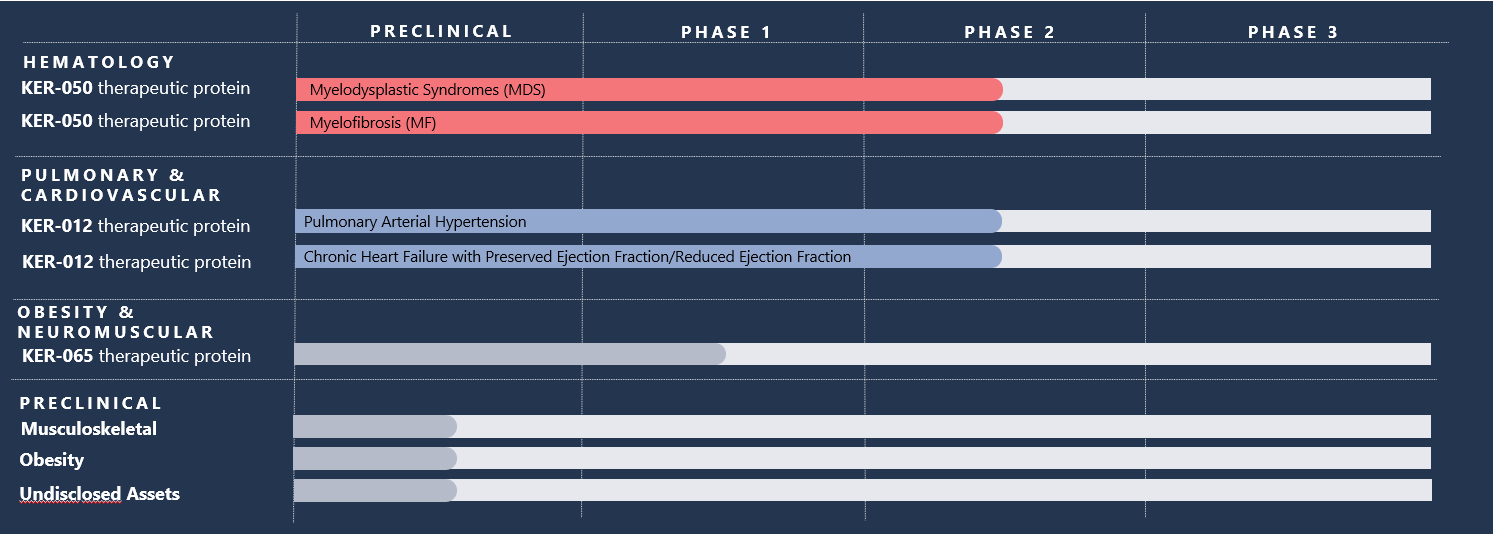Select the Musculoskeletal row label
The width and height of the screenshot is (1493, 534).
tap(89, 429)
